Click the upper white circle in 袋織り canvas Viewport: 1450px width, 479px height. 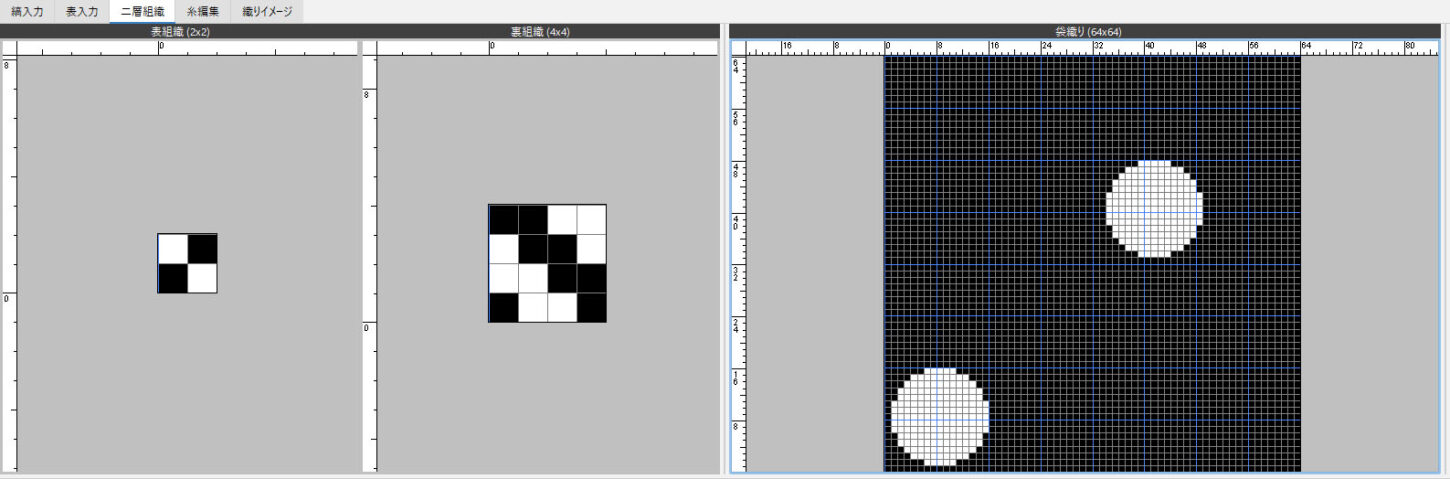tap(1154, 208)
